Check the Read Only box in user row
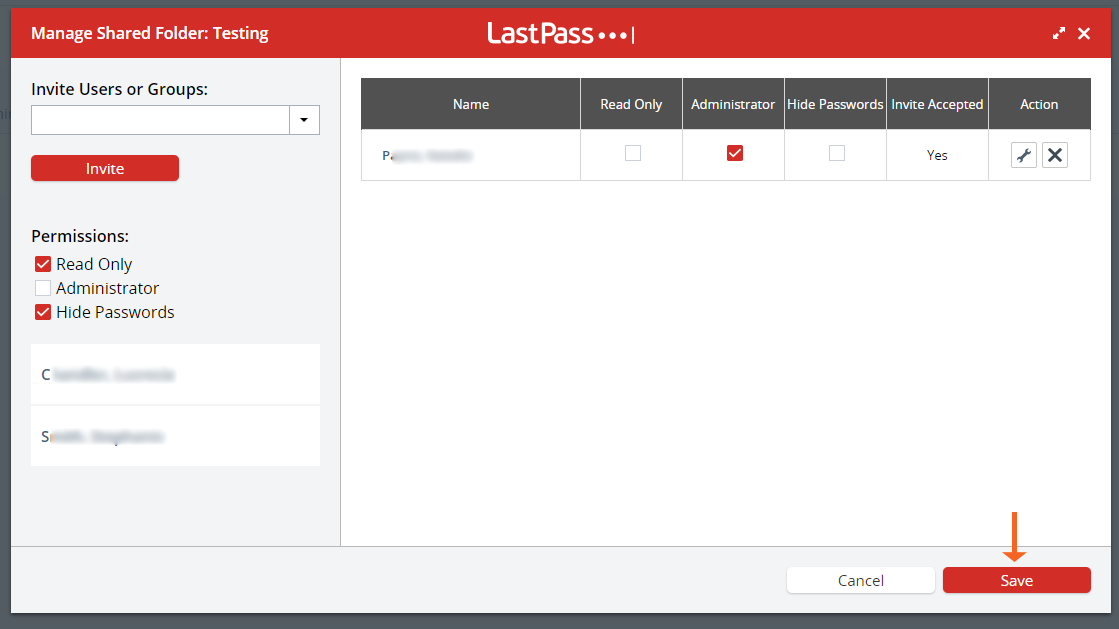Image resolution: width=1119 pixels, height=629 pixels. coord(632,153)
